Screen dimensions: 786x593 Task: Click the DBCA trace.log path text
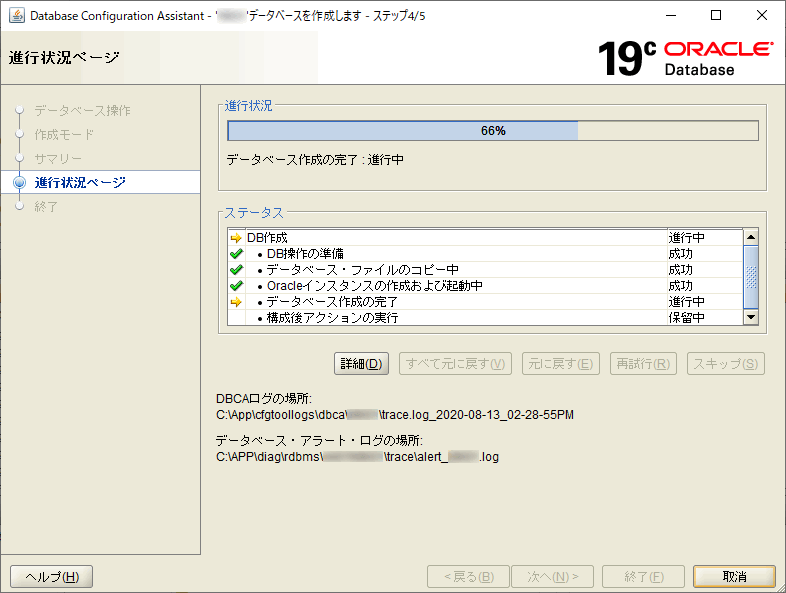[395, 415]
